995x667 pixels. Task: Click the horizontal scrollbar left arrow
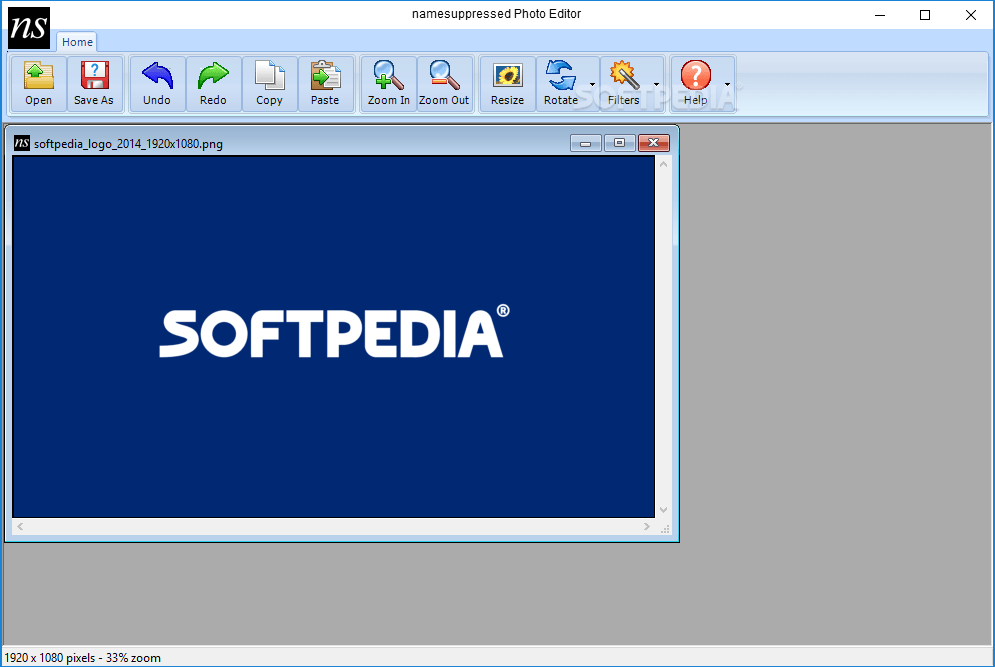point(20,526)
